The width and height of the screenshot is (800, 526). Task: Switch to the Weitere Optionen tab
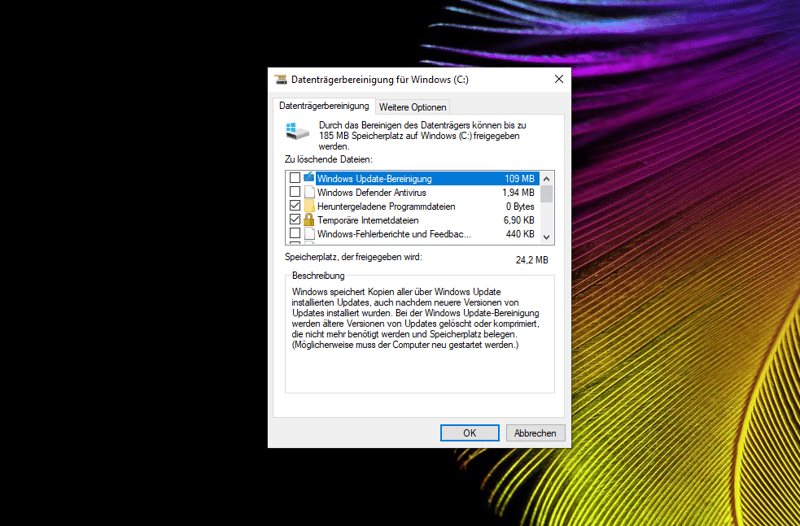click(412, 107)
